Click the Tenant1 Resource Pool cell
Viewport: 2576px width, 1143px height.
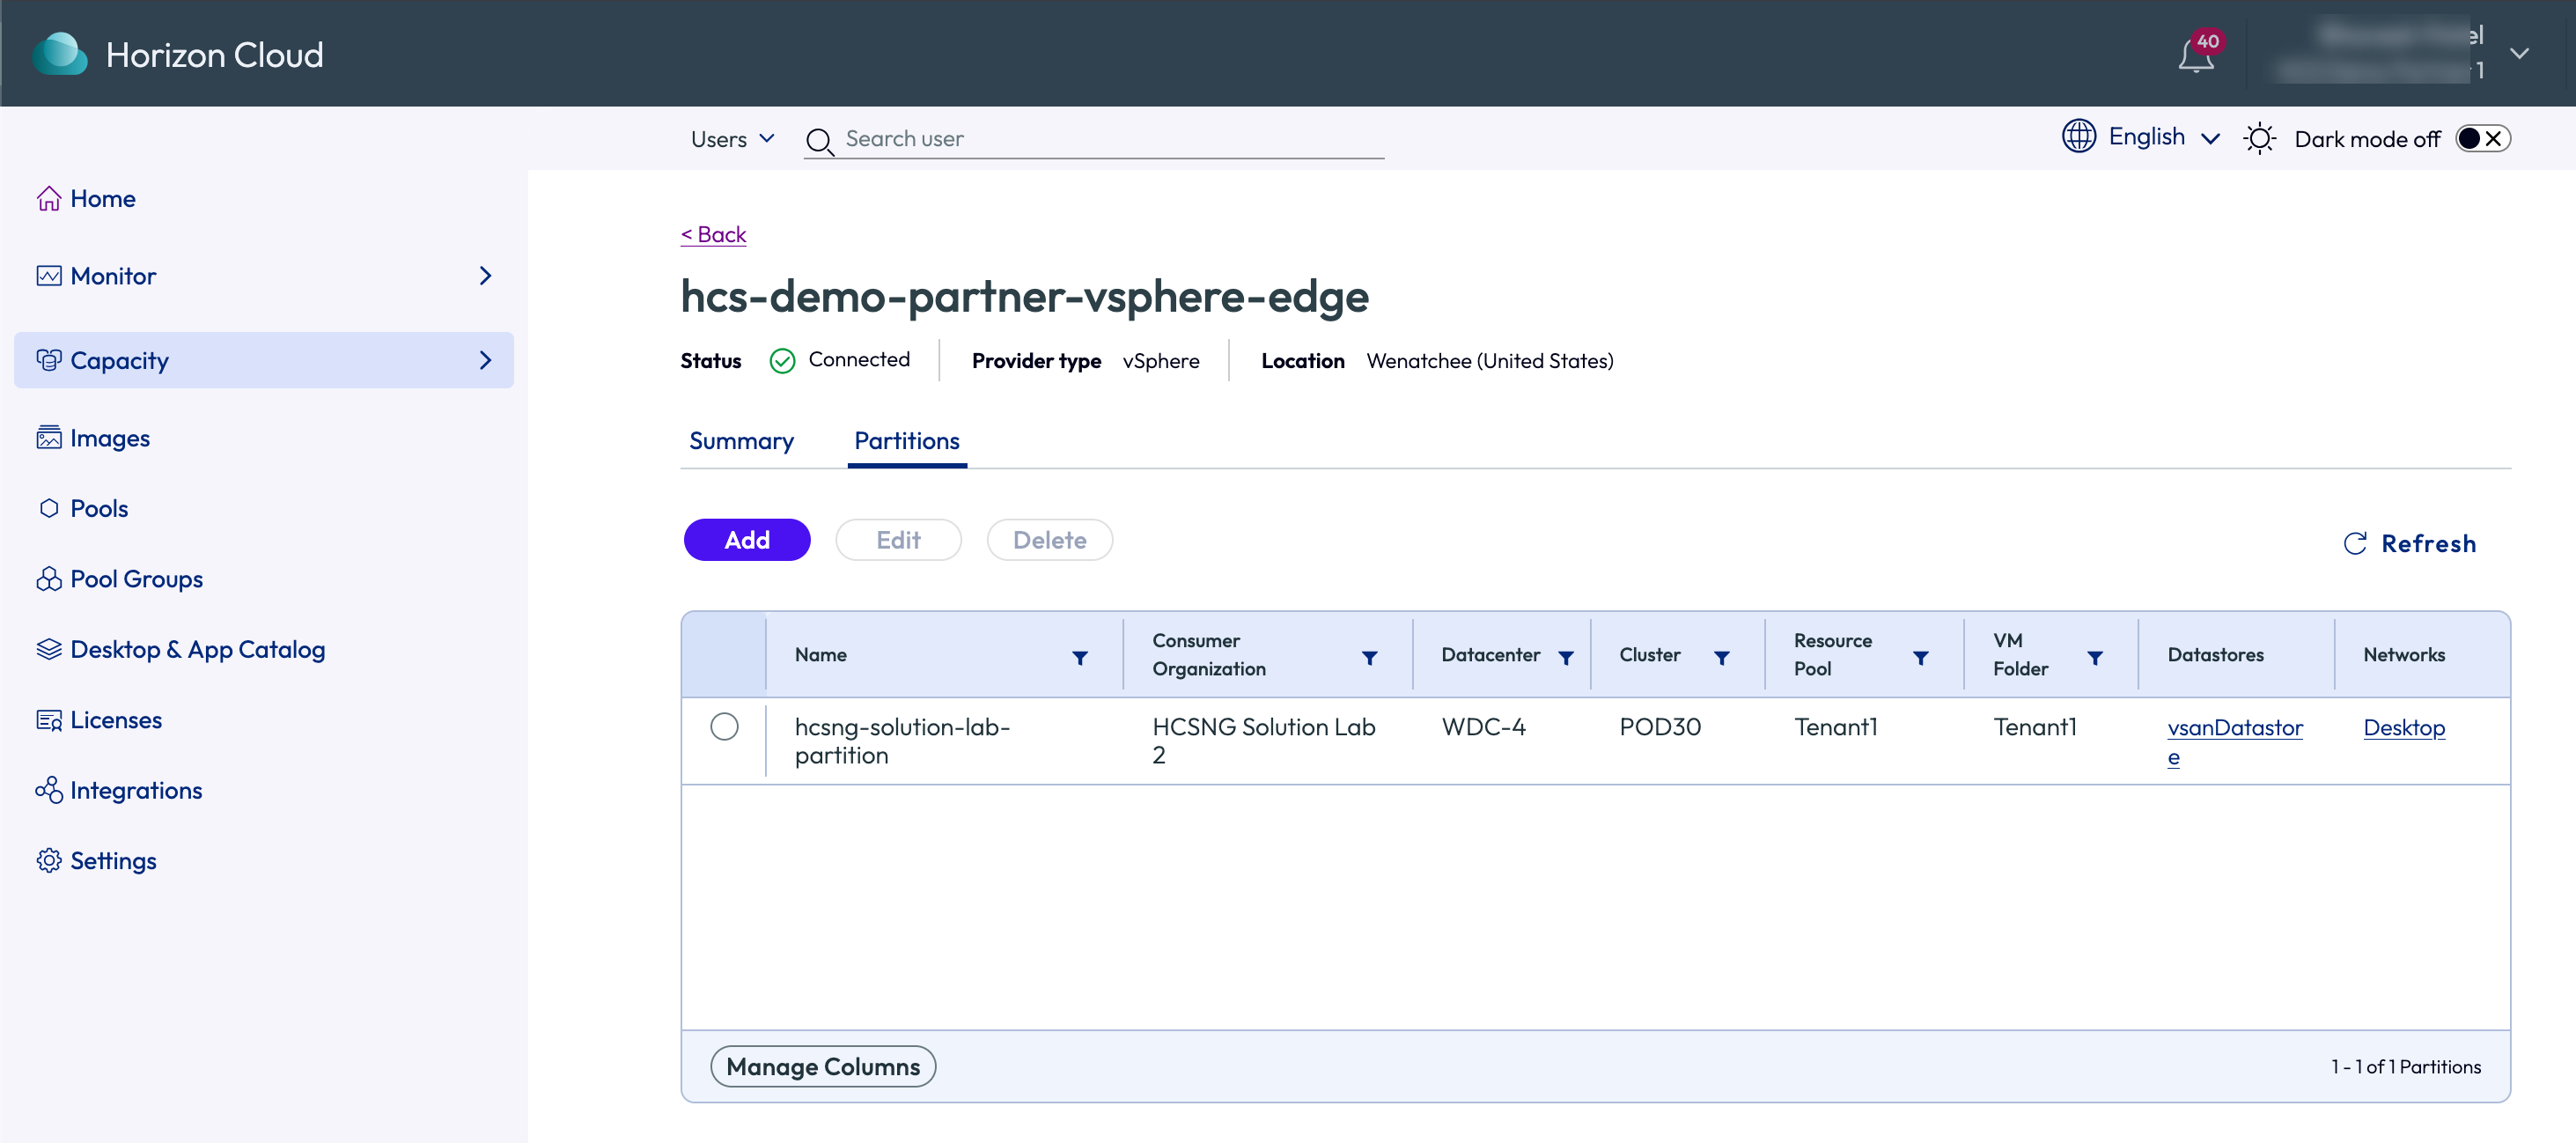pyautogui.click(x=1836, y=727)
